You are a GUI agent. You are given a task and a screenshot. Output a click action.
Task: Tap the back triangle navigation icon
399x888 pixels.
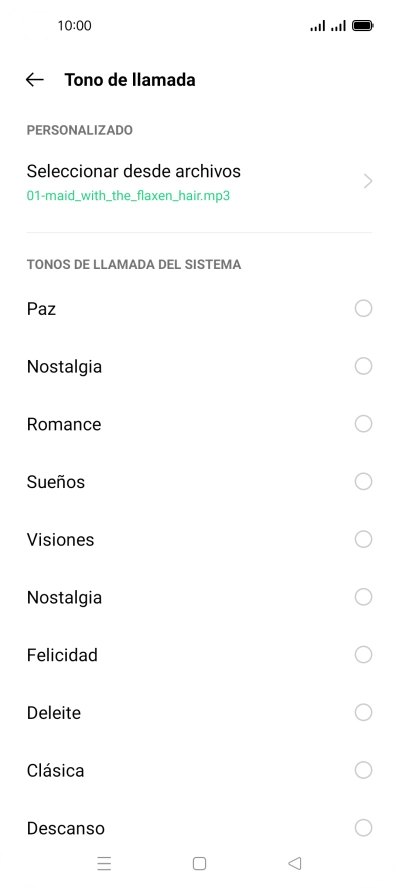point(294,863)
